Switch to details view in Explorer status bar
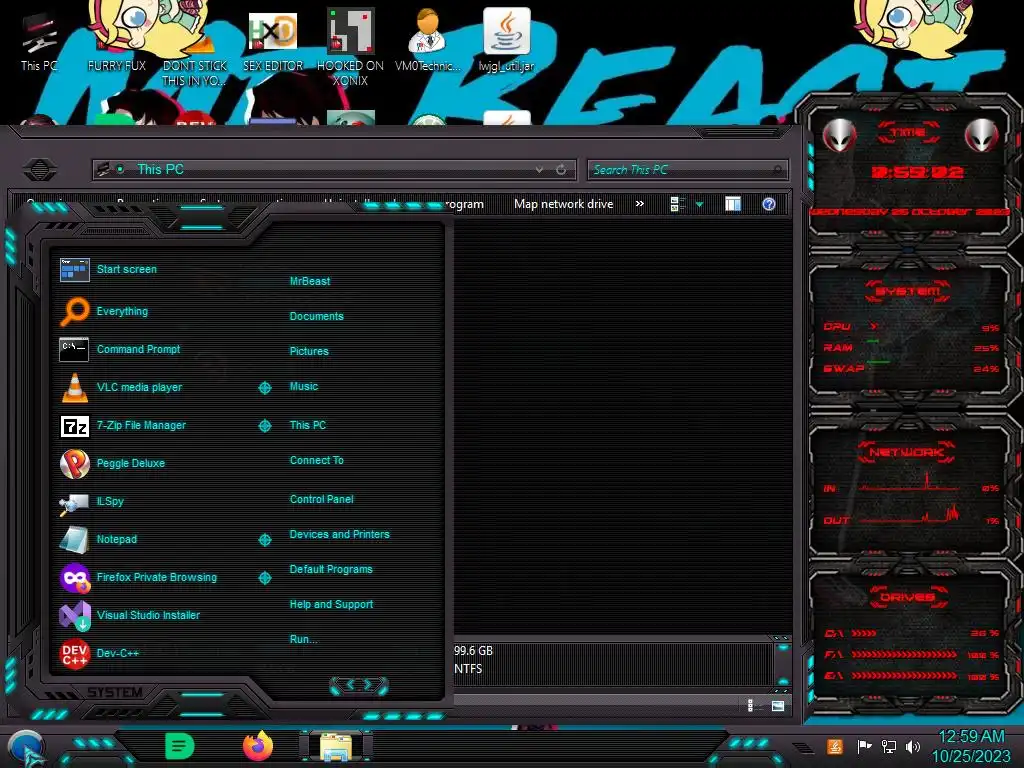 [752, 706]
